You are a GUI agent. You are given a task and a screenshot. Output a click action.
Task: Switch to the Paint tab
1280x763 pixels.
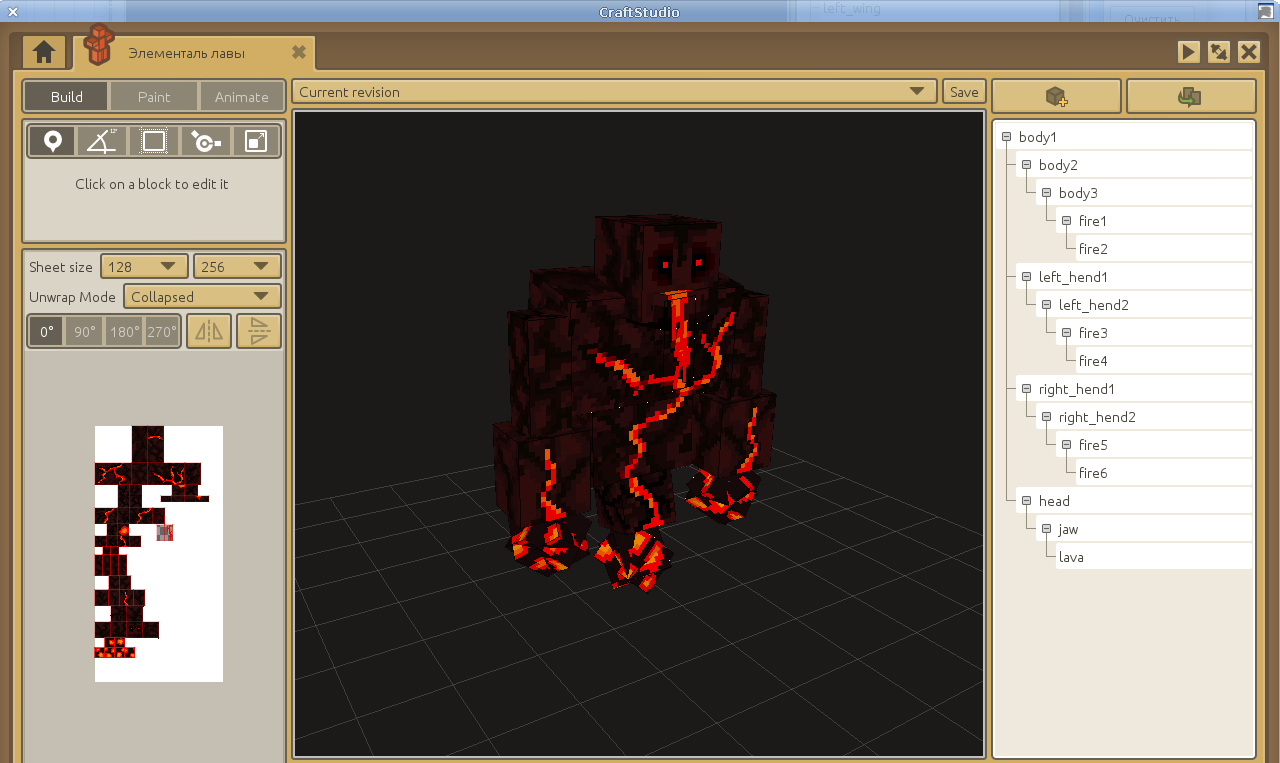(x=154, y=97)
